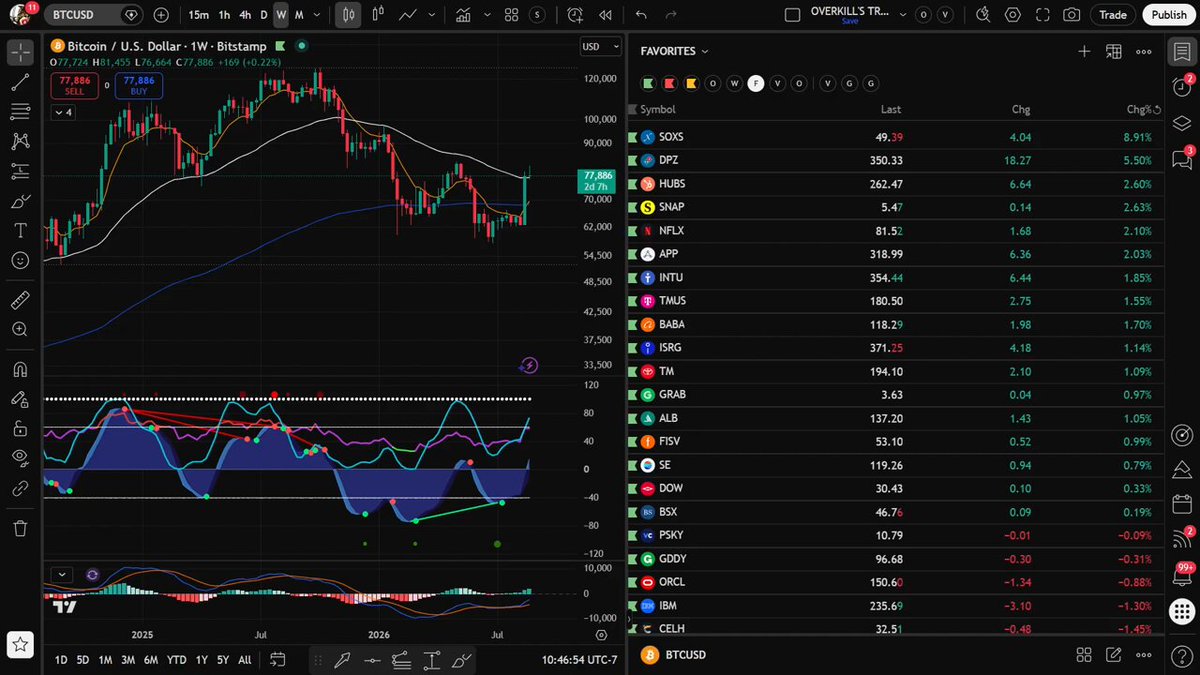Viewport: 1200px width, 675px height.
Task: Expand the timeframe interval dropdown
Action: pyautogui.click(x=317, y=15)
